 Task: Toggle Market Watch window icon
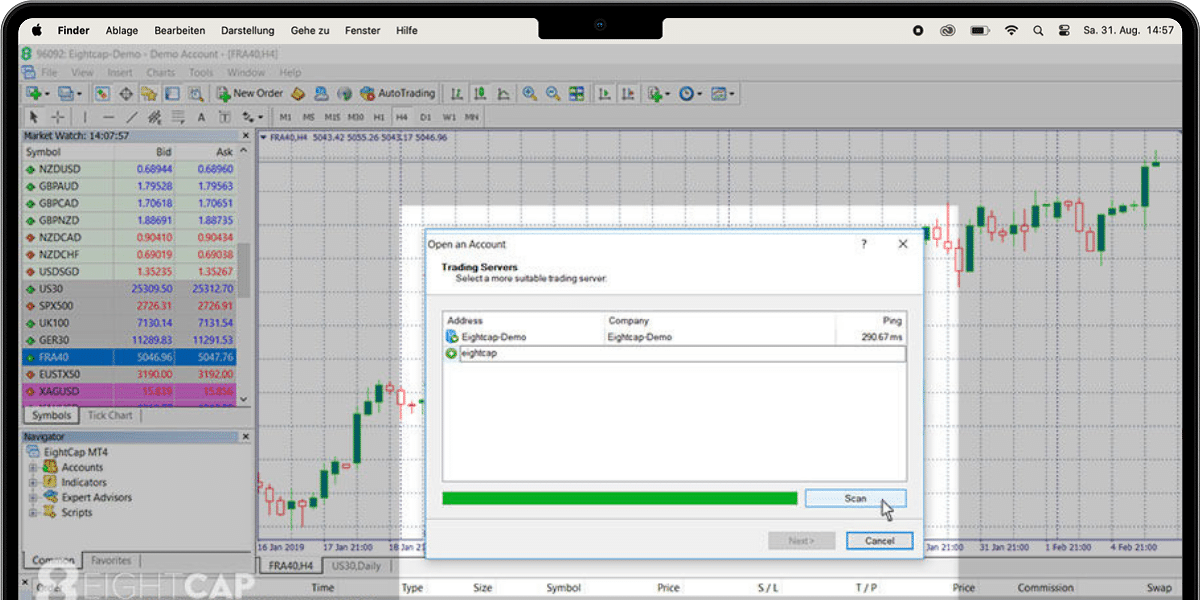pyautogui.click(x=102, y=94)
